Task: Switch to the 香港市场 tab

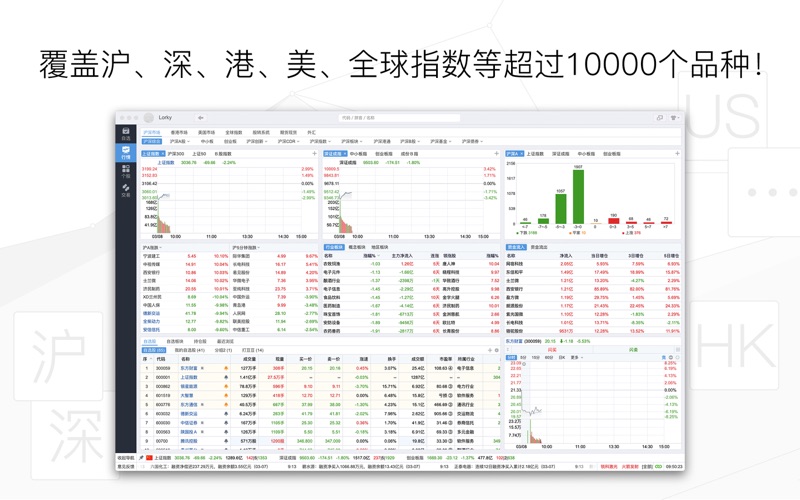Action: 179,133
